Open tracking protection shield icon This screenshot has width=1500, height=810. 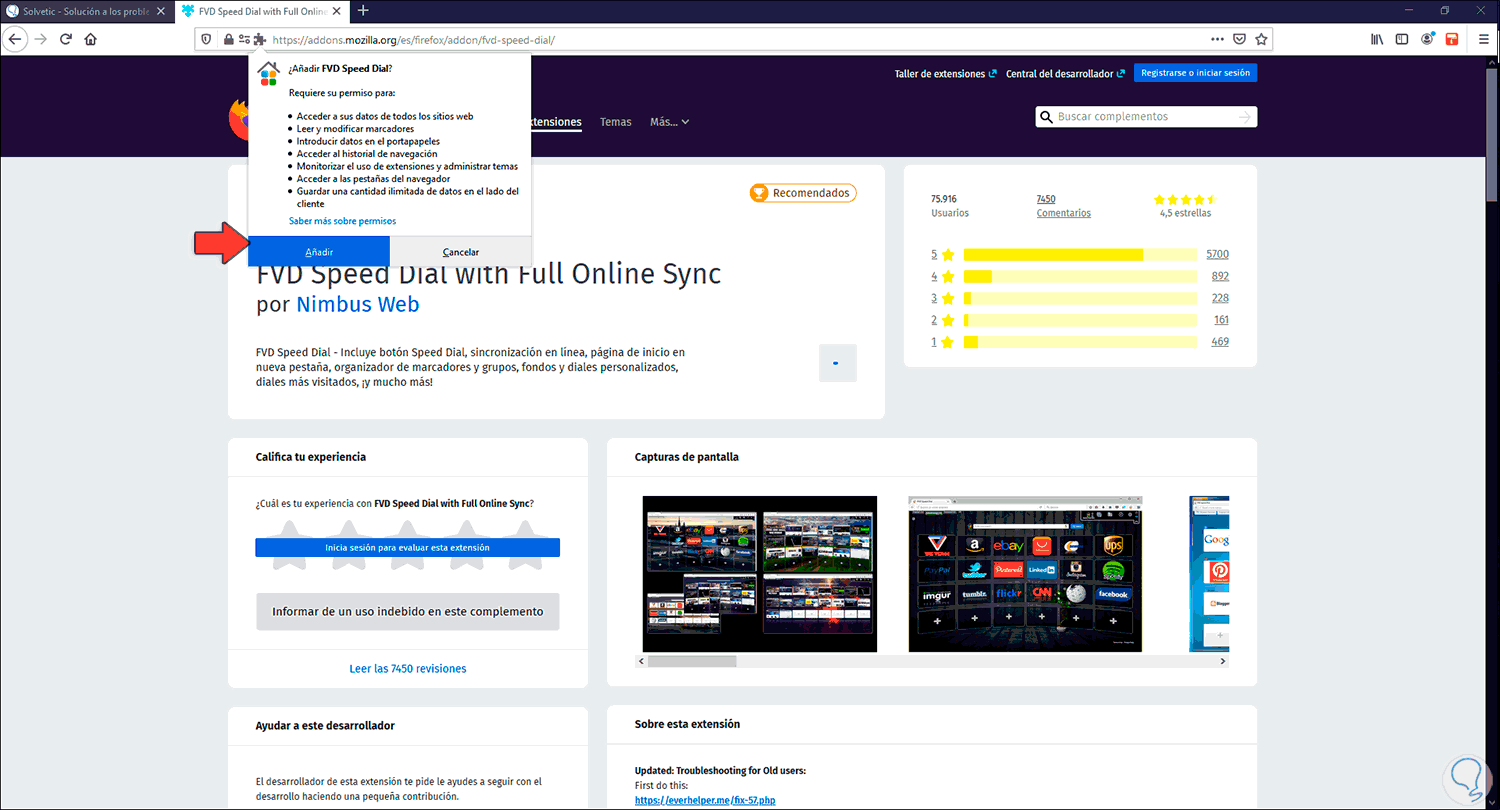(x=207, y=40)
